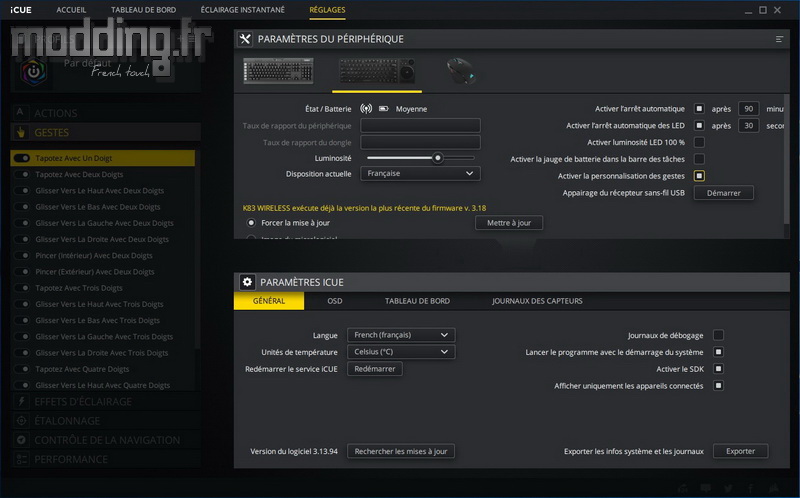Click the Par défaut profile hexagon icon
Image resolution: width=800 pixels, height=498 pixels.
tap(34, 72)
